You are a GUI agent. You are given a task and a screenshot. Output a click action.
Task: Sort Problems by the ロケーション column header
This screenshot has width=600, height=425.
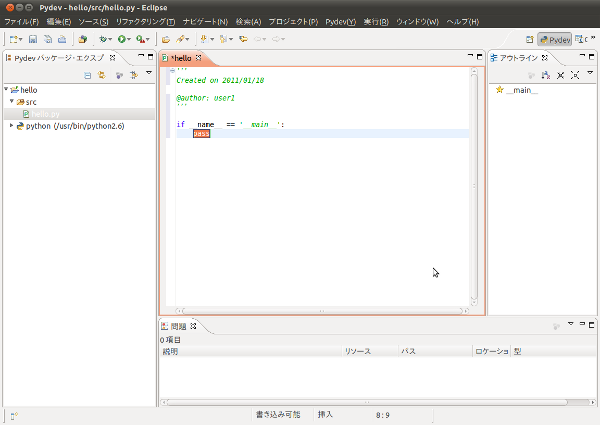(x=491, y=351)
